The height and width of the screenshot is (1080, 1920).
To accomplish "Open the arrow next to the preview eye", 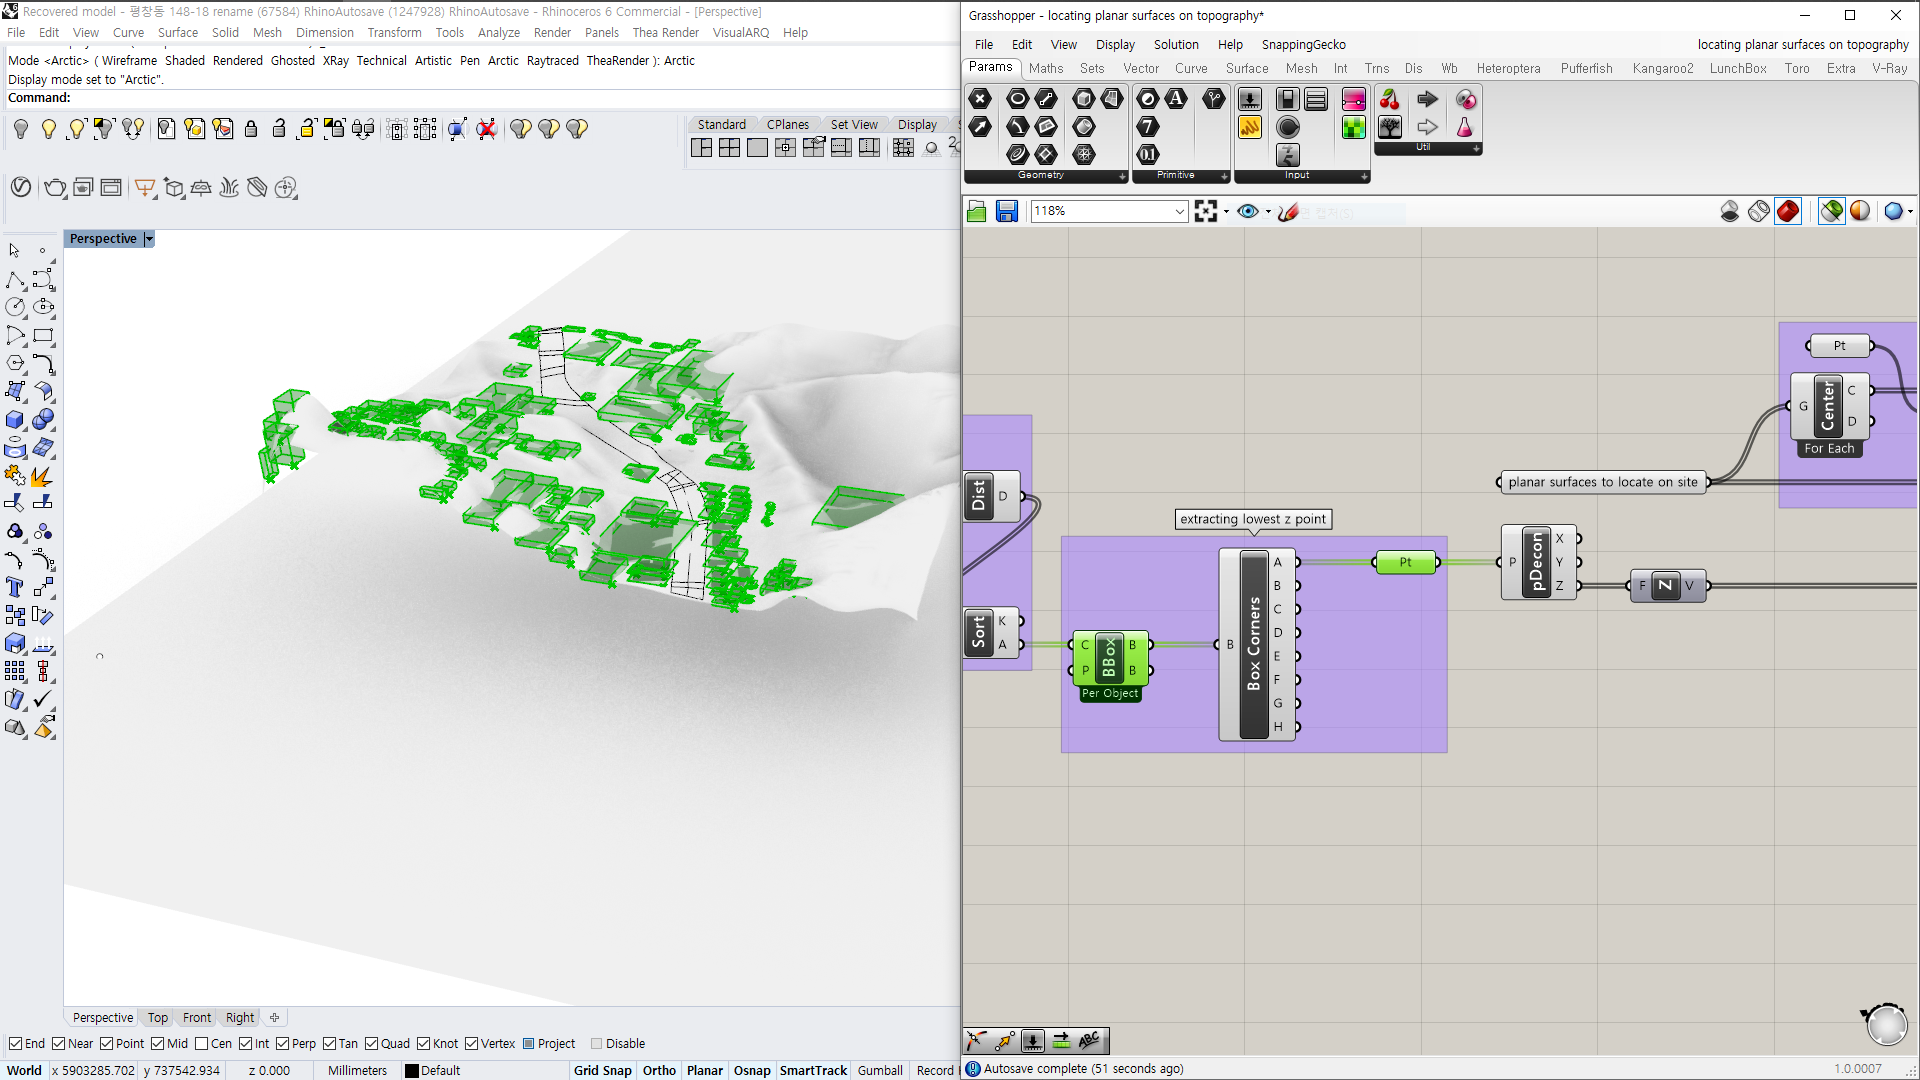I will 1268,211.
